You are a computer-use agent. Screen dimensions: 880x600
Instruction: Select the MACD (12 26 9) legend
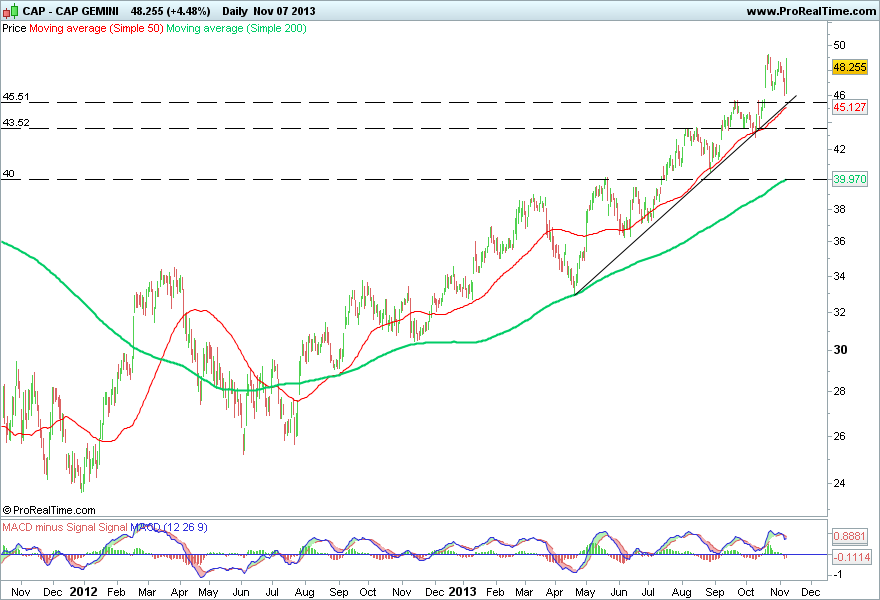tap(169, 527)
